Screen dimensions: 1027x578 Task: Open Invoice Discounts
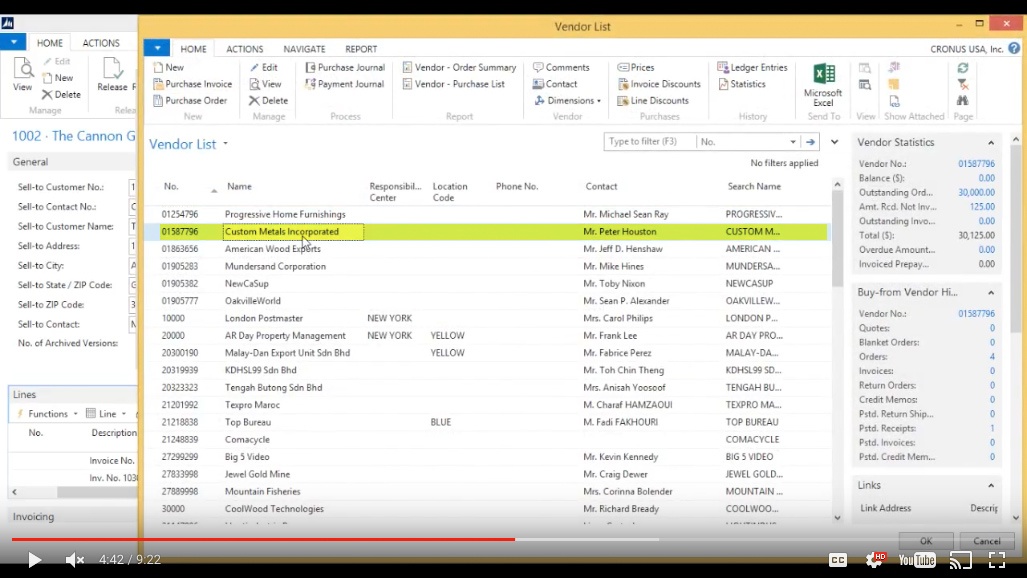[x=659, y=84]
